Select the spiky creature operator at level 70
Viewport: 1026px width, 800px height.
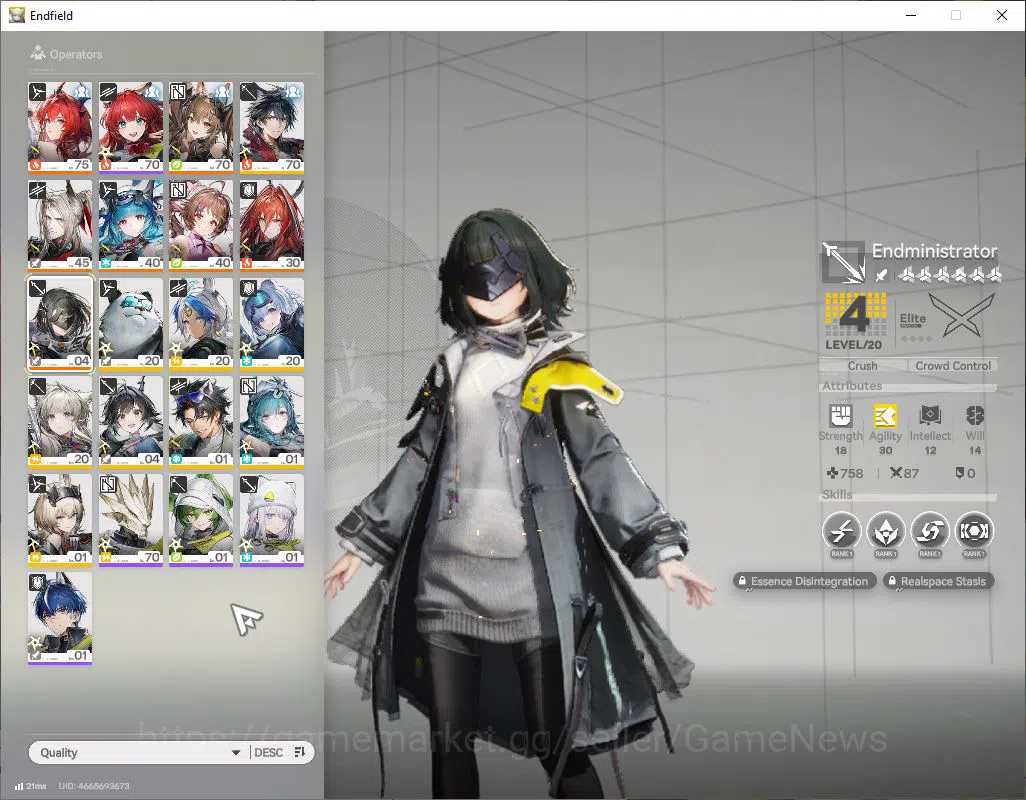pos(130,520)
